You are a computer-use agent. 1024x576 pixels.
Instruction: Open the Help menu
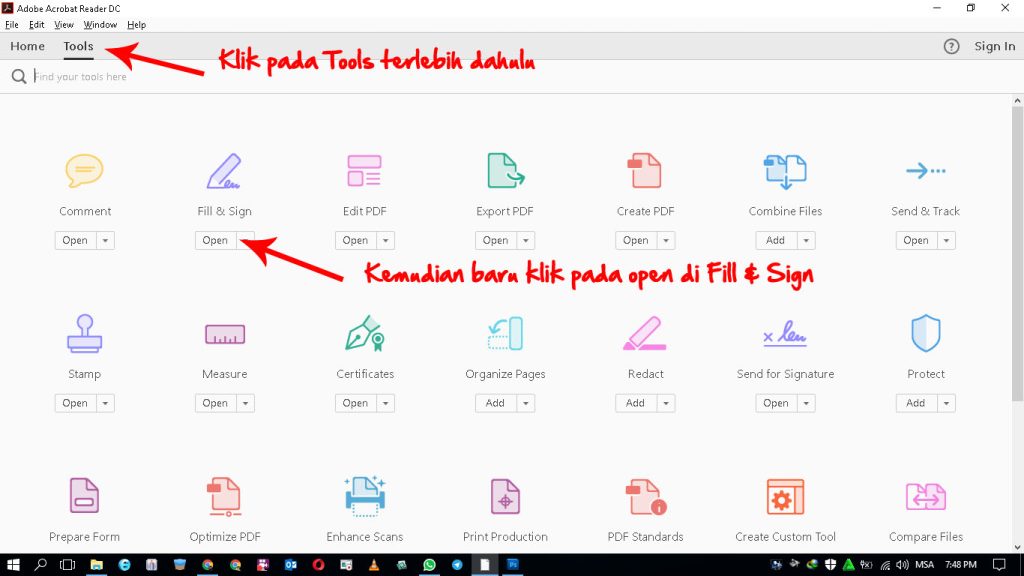136,25
